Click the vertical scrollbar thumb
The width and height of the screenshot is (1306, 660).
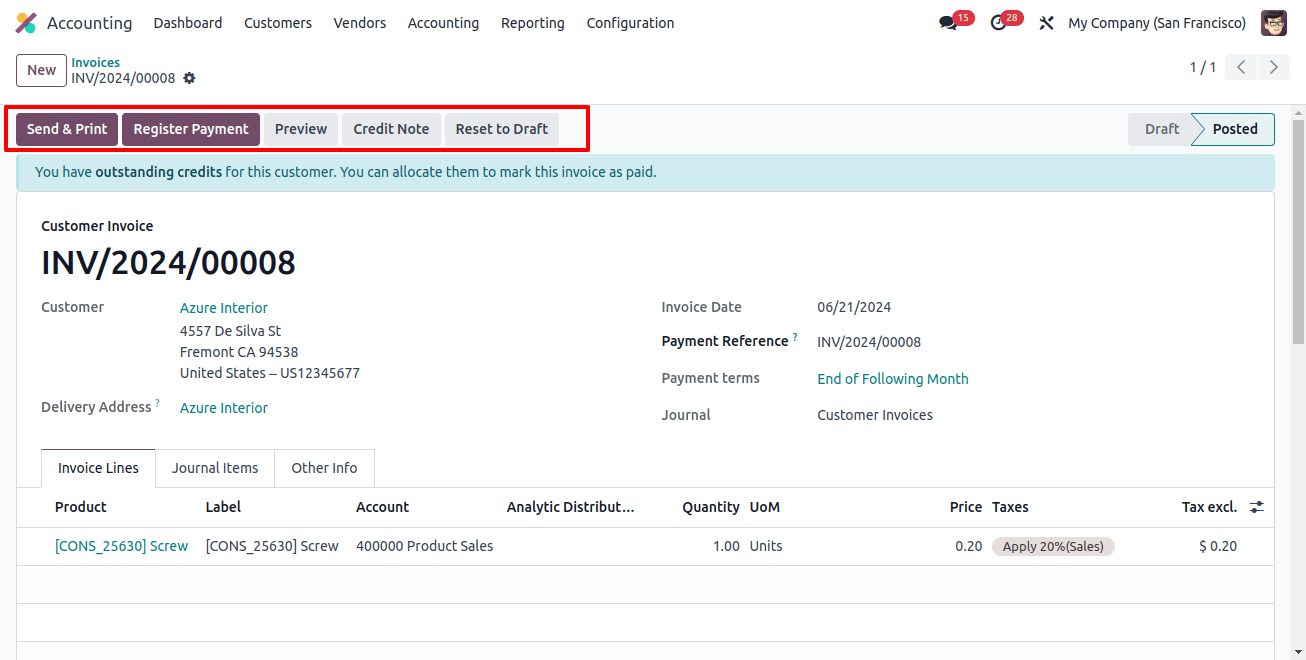coord(1299,232)
